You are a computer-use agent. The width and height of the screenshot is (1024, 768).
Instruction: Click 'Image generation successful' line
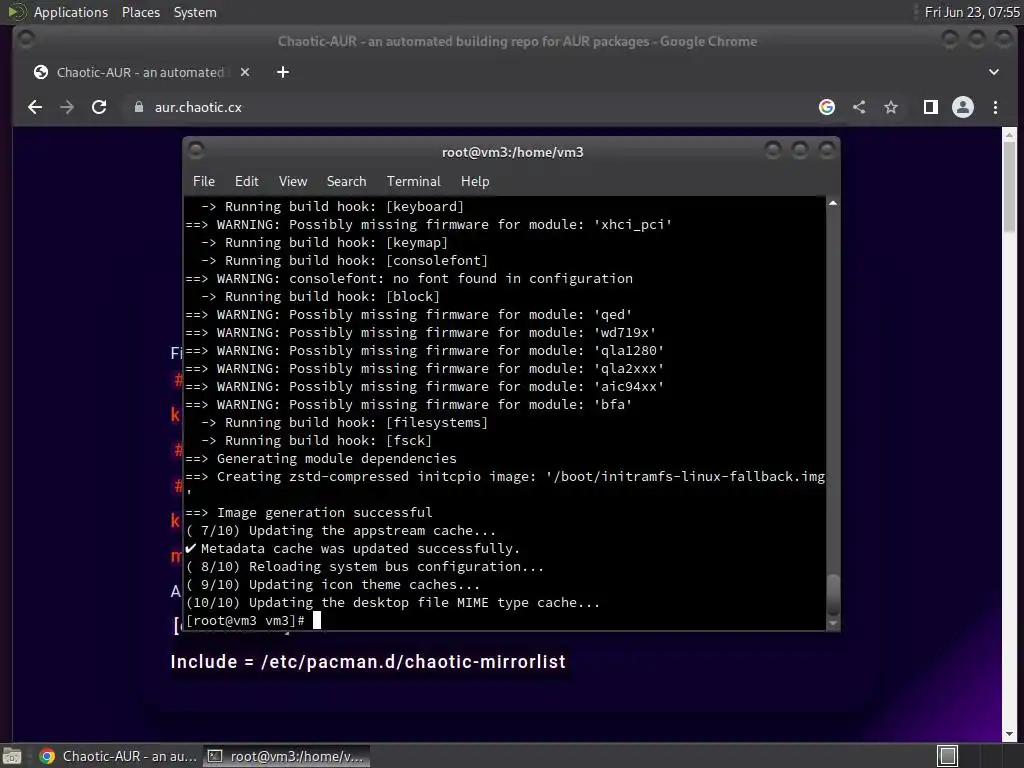[308, 513]
